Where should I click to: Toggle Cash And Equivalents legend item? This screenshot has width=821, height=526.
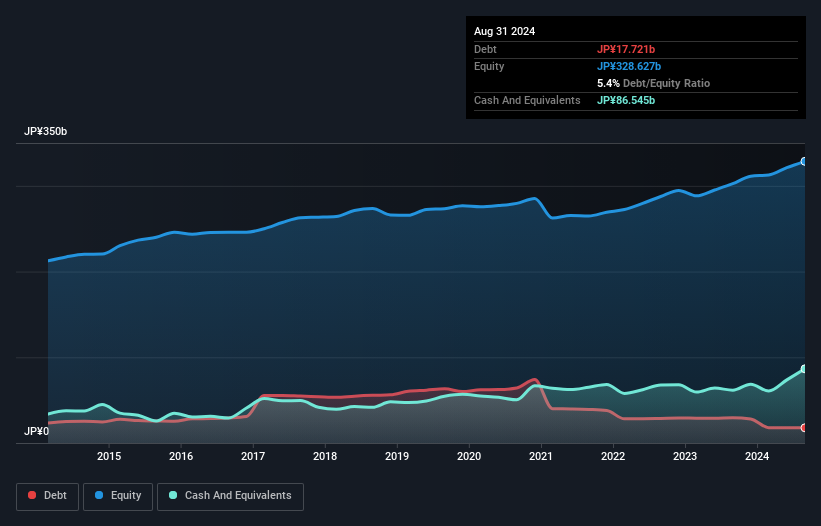(x=230, y=496)
